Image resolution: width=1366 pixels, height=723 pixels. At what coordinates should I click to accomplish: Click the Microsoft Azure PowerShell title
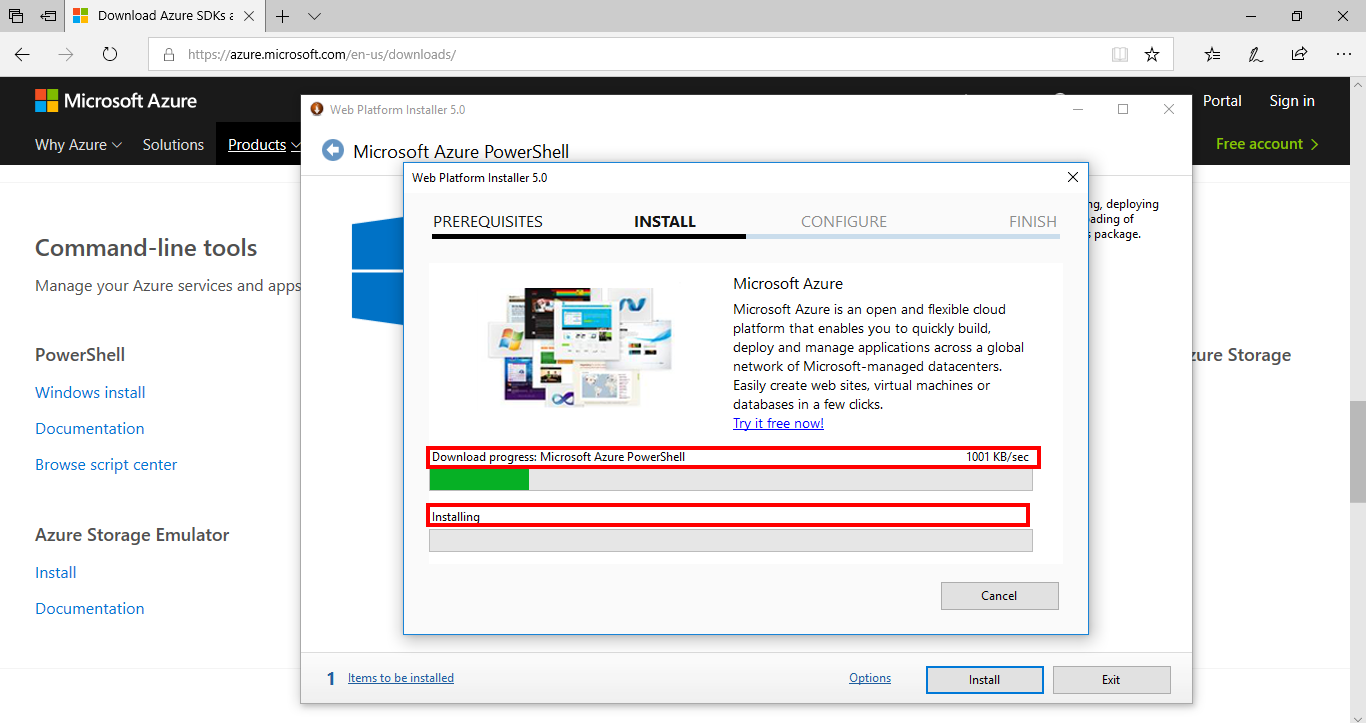click(x=461, y=151)
